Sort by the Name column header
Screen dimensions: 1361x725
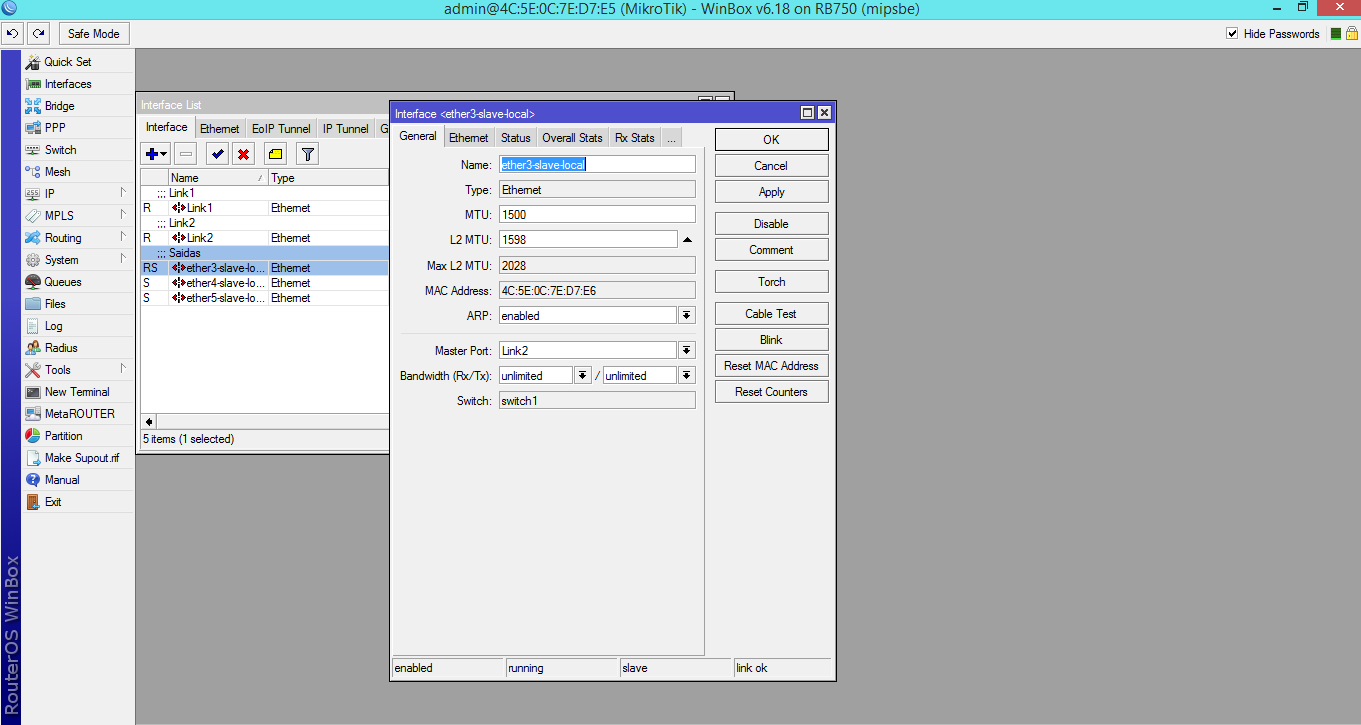218,178
